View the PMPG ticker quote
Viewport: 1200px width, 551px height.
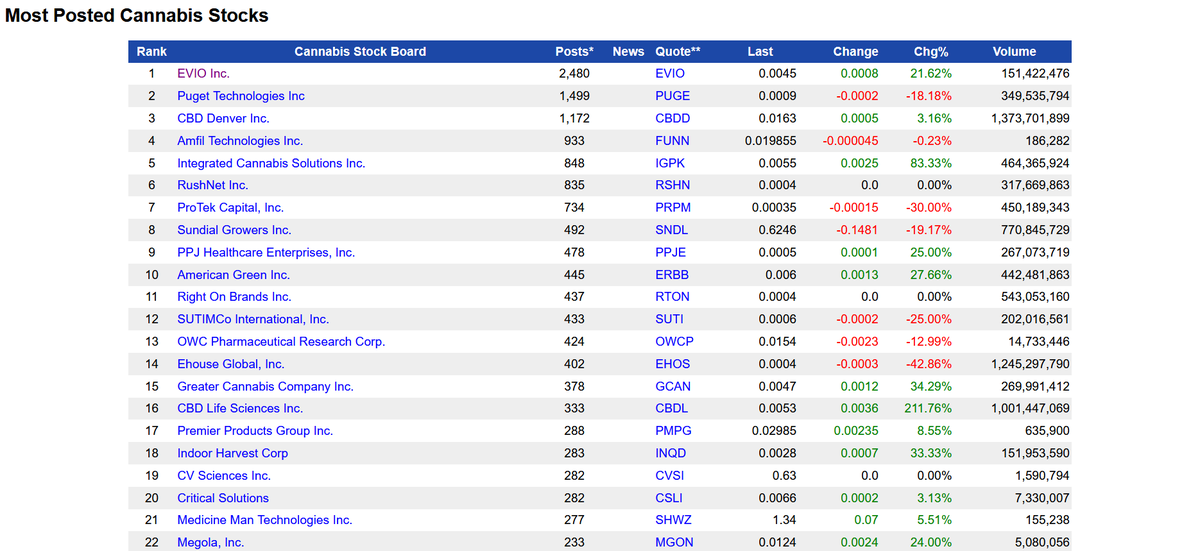pos(673,431)
